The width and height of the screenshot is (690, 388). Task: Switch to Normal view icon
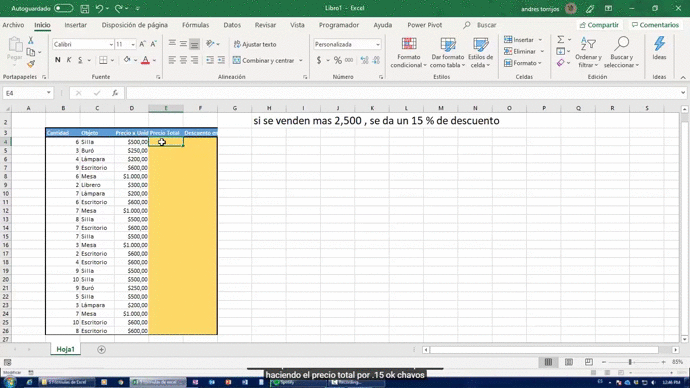tap(548, 362)
